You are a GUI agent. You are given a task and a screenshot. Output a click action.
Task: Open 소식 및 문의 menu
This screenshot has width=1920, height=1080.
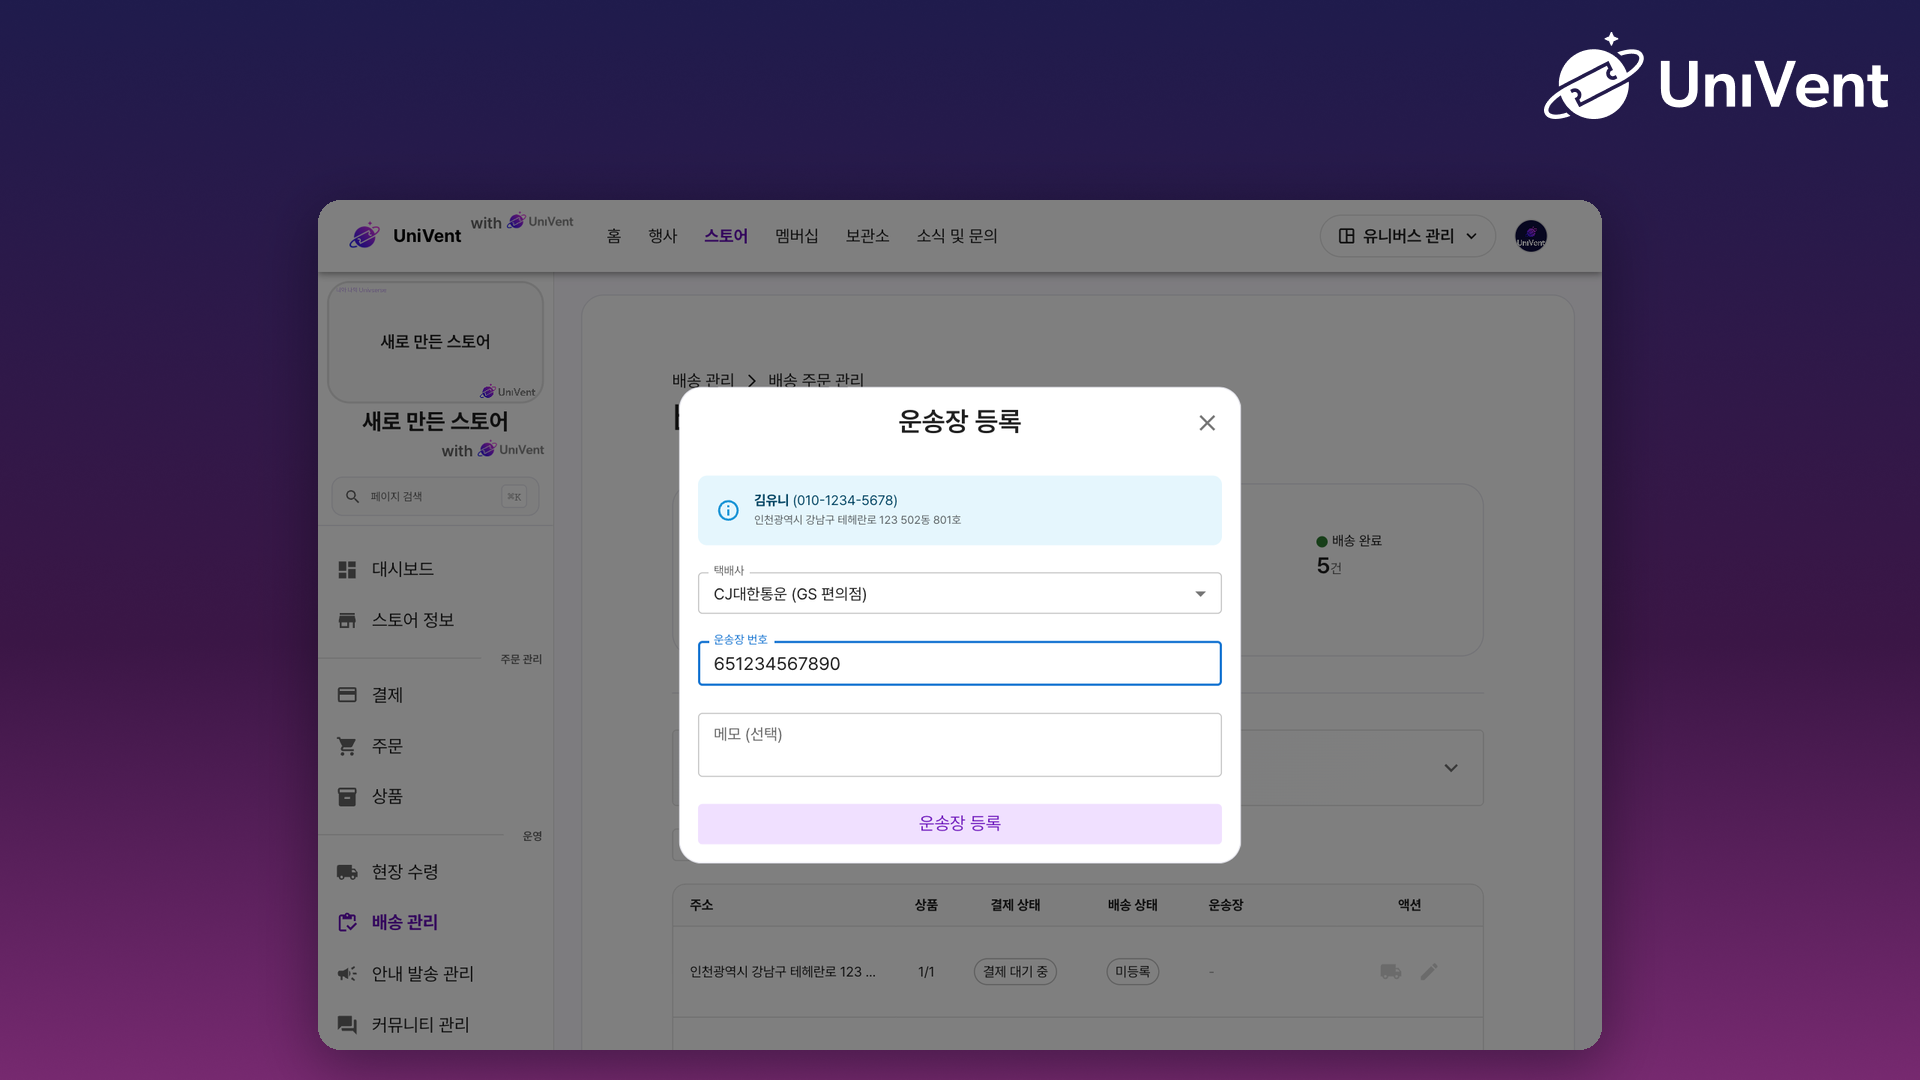coord(957,236)
